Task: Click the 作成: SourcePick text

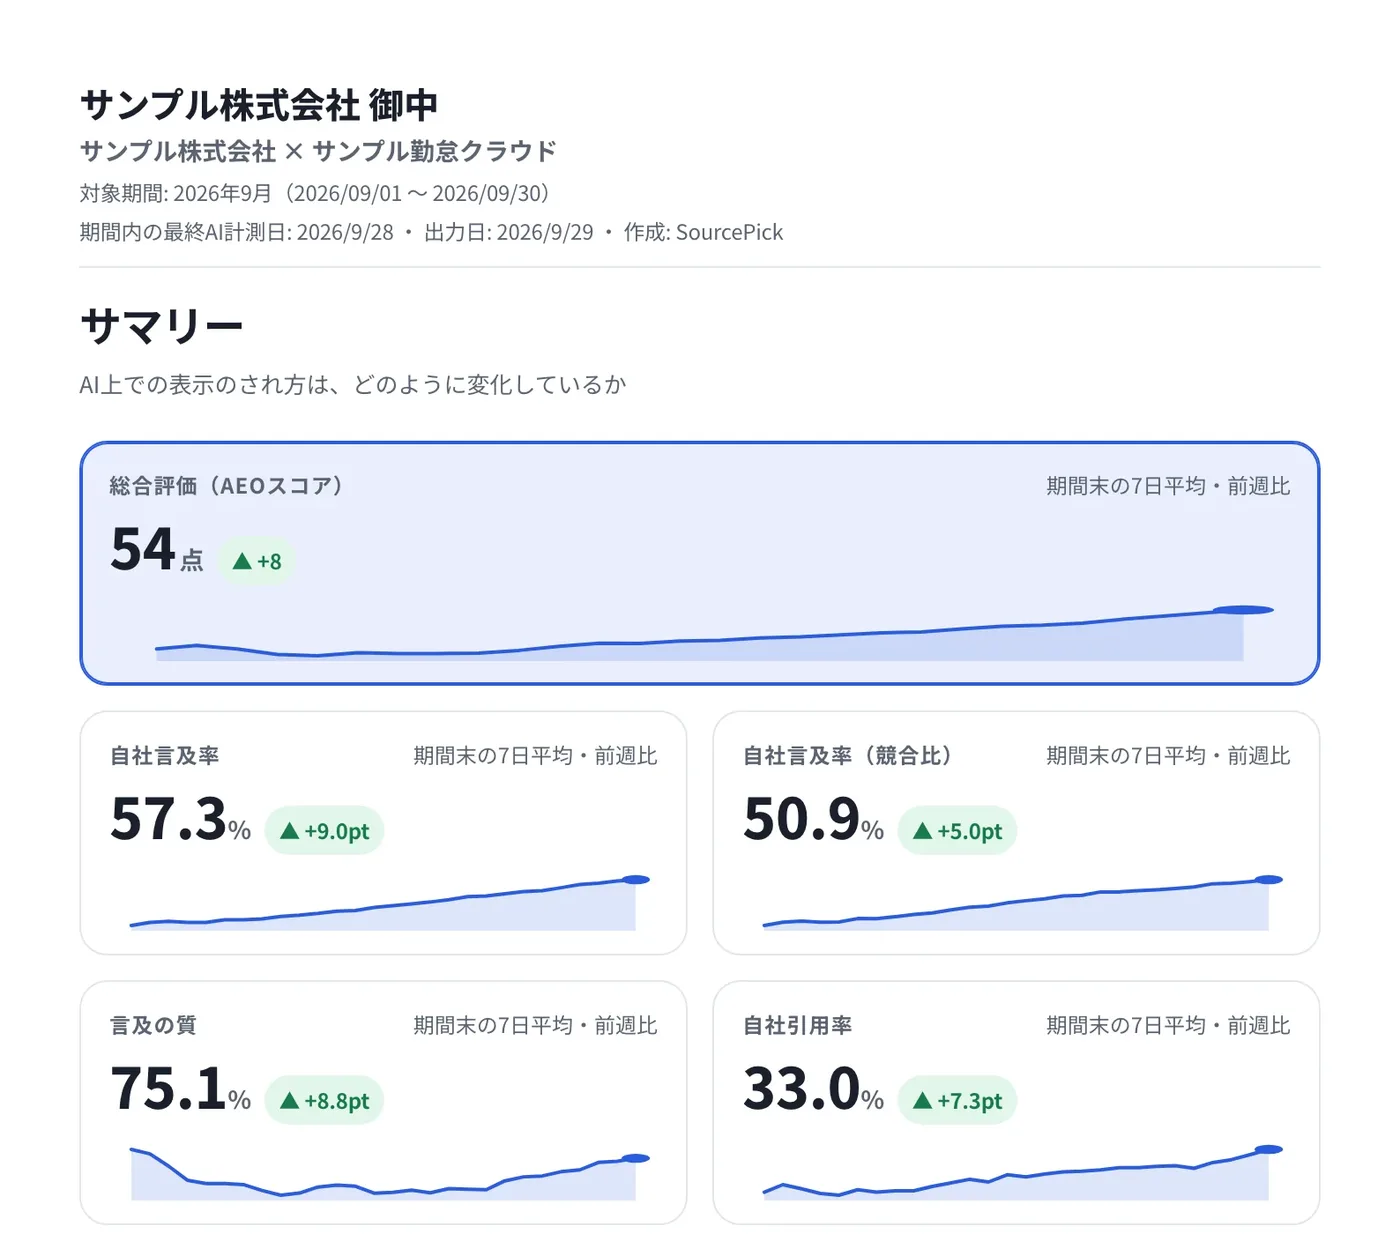Action: [x=703, y=232]
